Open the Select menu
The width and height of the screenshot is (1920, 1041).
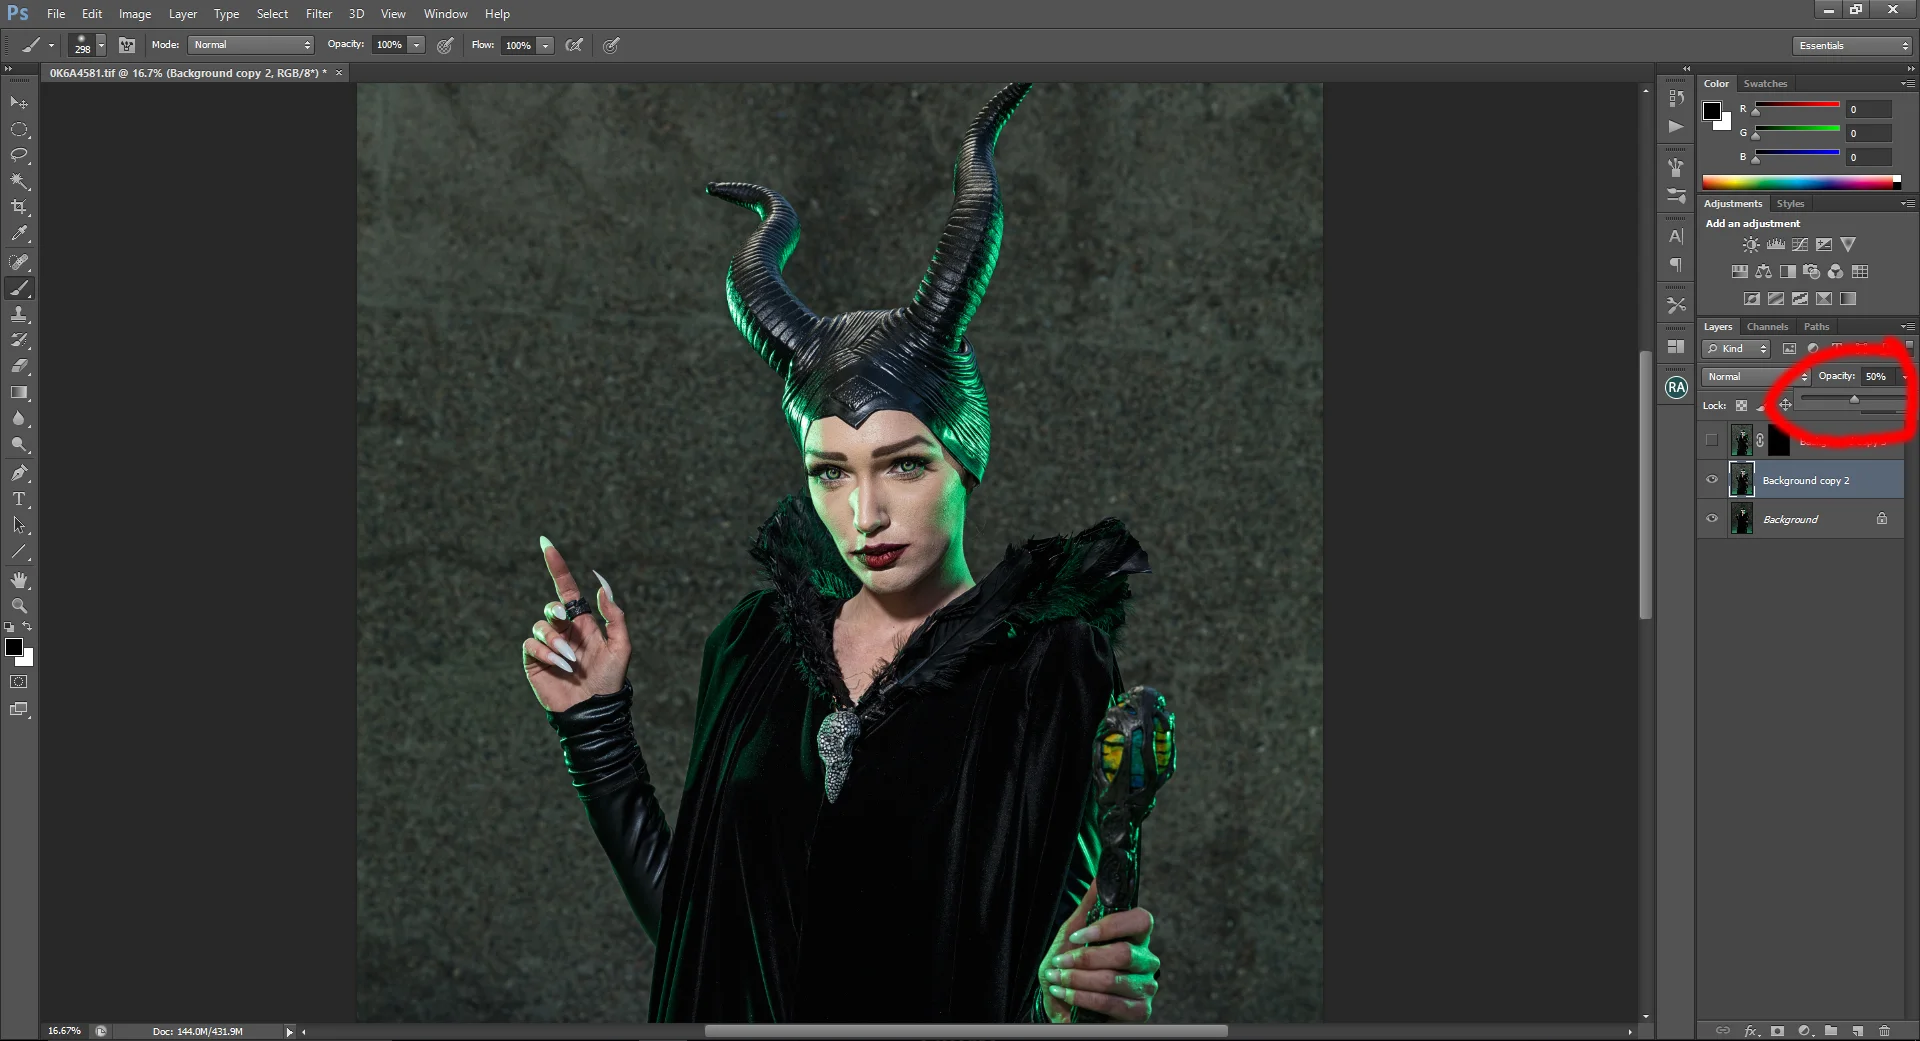pos(272,14)
